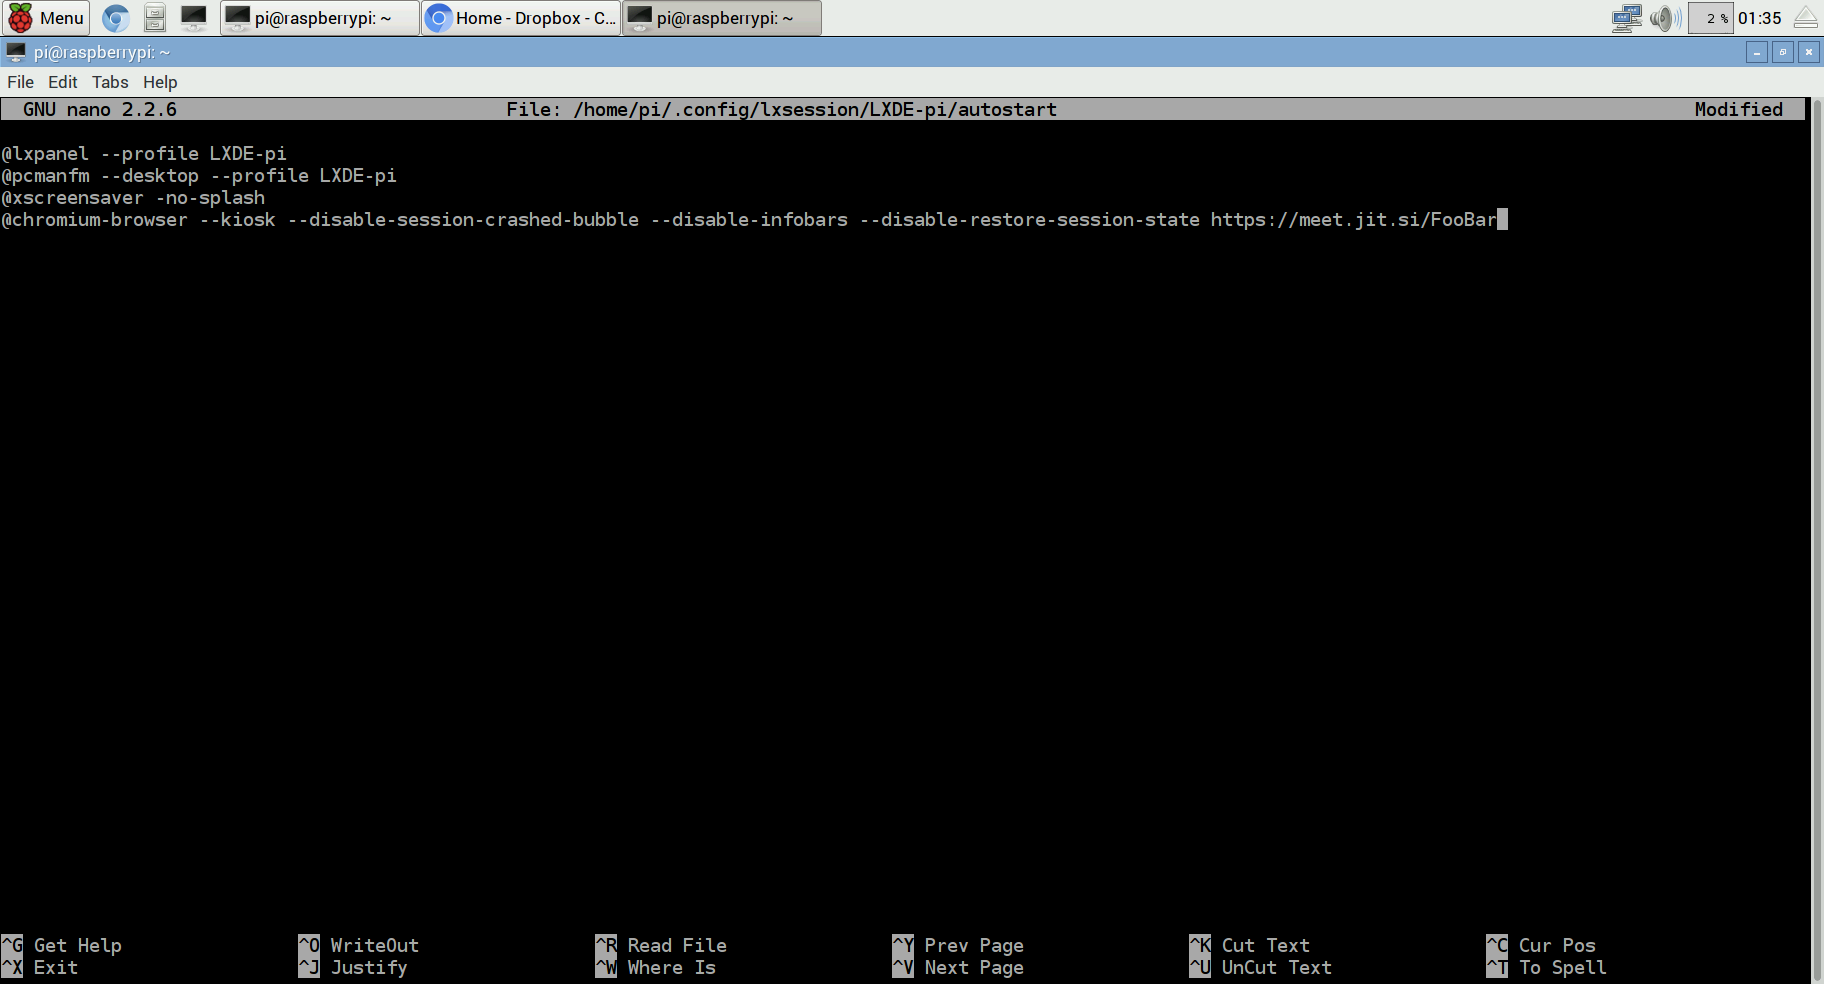The width and height of the screenshot is (1824, 984).
Task: Maximize the terminal window
Action: click(x=1783, y=52)
